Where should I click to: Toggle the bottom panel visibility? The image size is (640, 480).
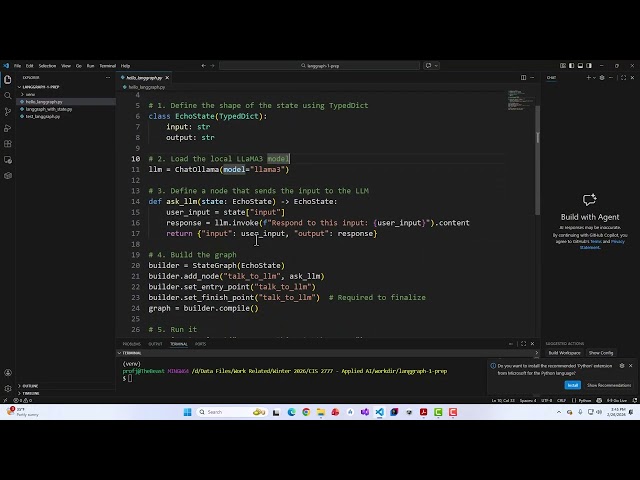pyautogui.click(x=580, y=66)
